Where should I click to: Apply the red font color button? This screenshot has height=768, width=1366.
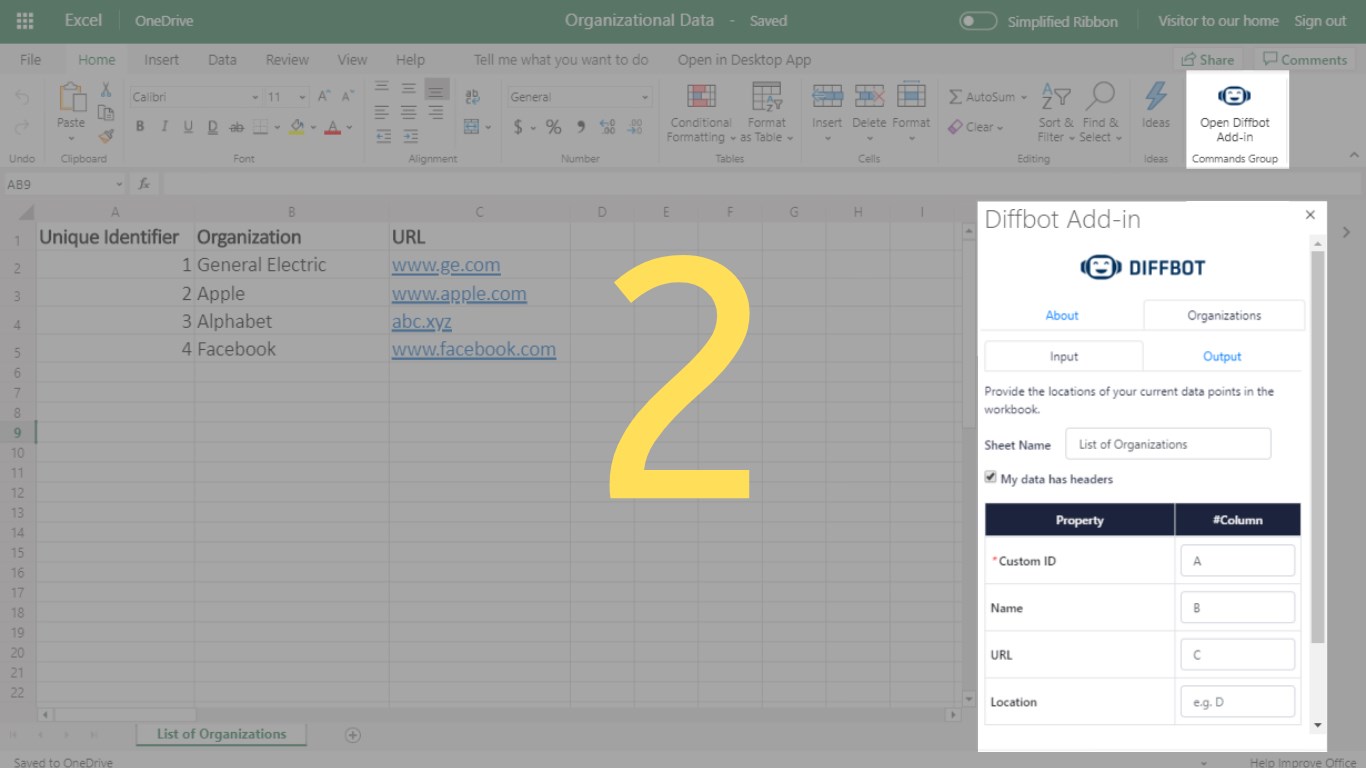tap(334, 127)
